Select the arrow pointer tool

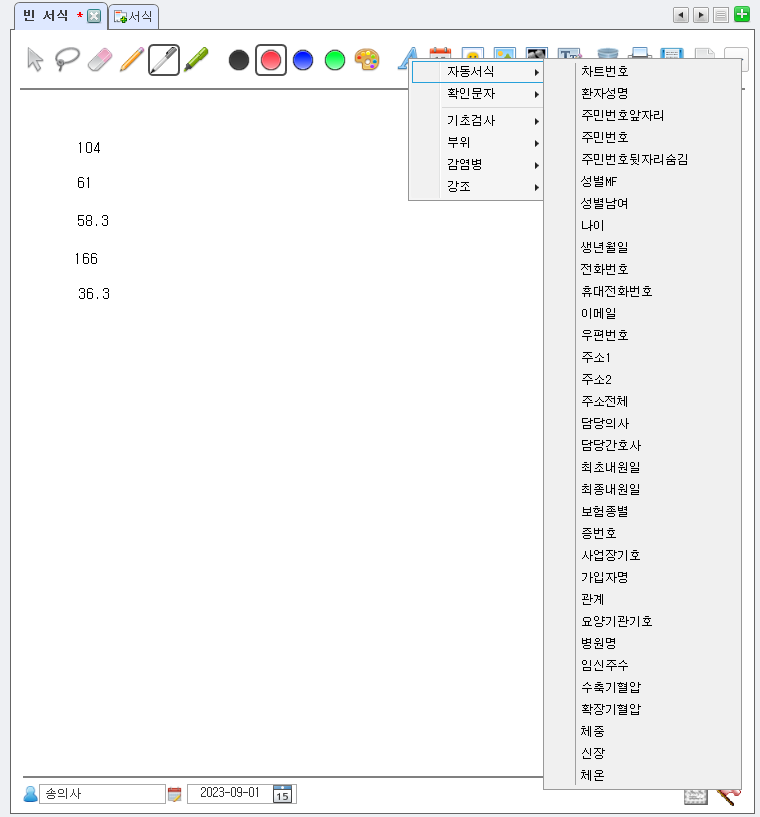[35, 60]
